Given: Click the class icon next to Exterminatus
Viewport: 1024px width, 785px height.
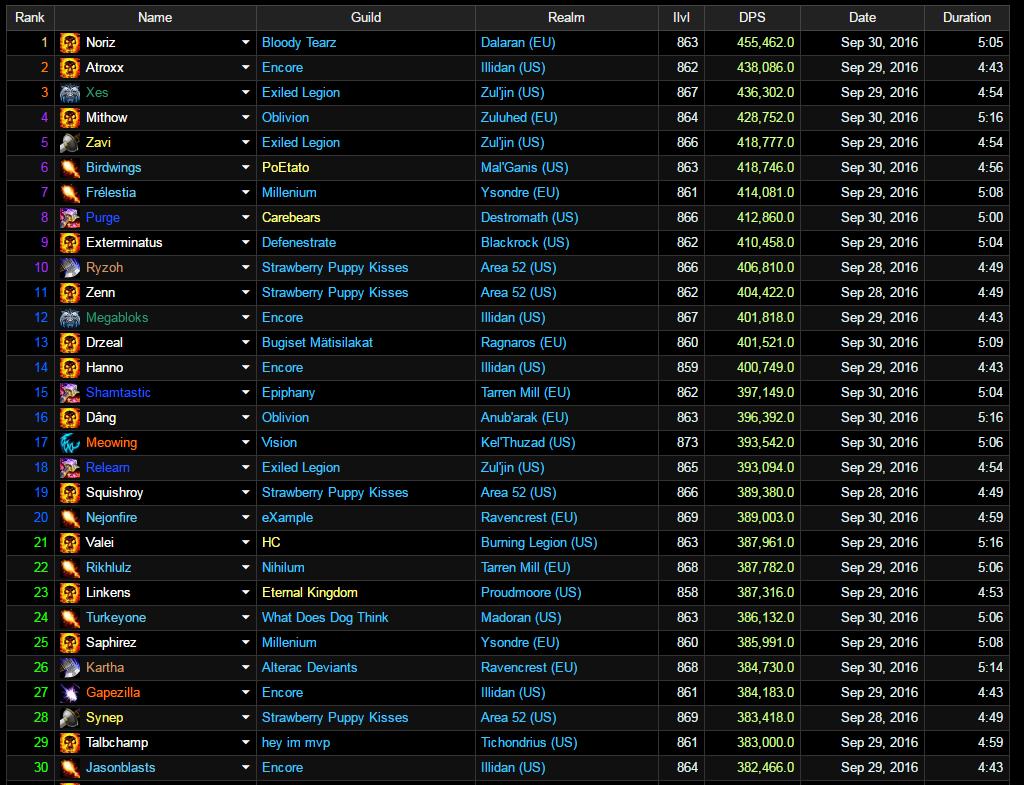Looking at the screenshot, I should click(x=70, y=243).
